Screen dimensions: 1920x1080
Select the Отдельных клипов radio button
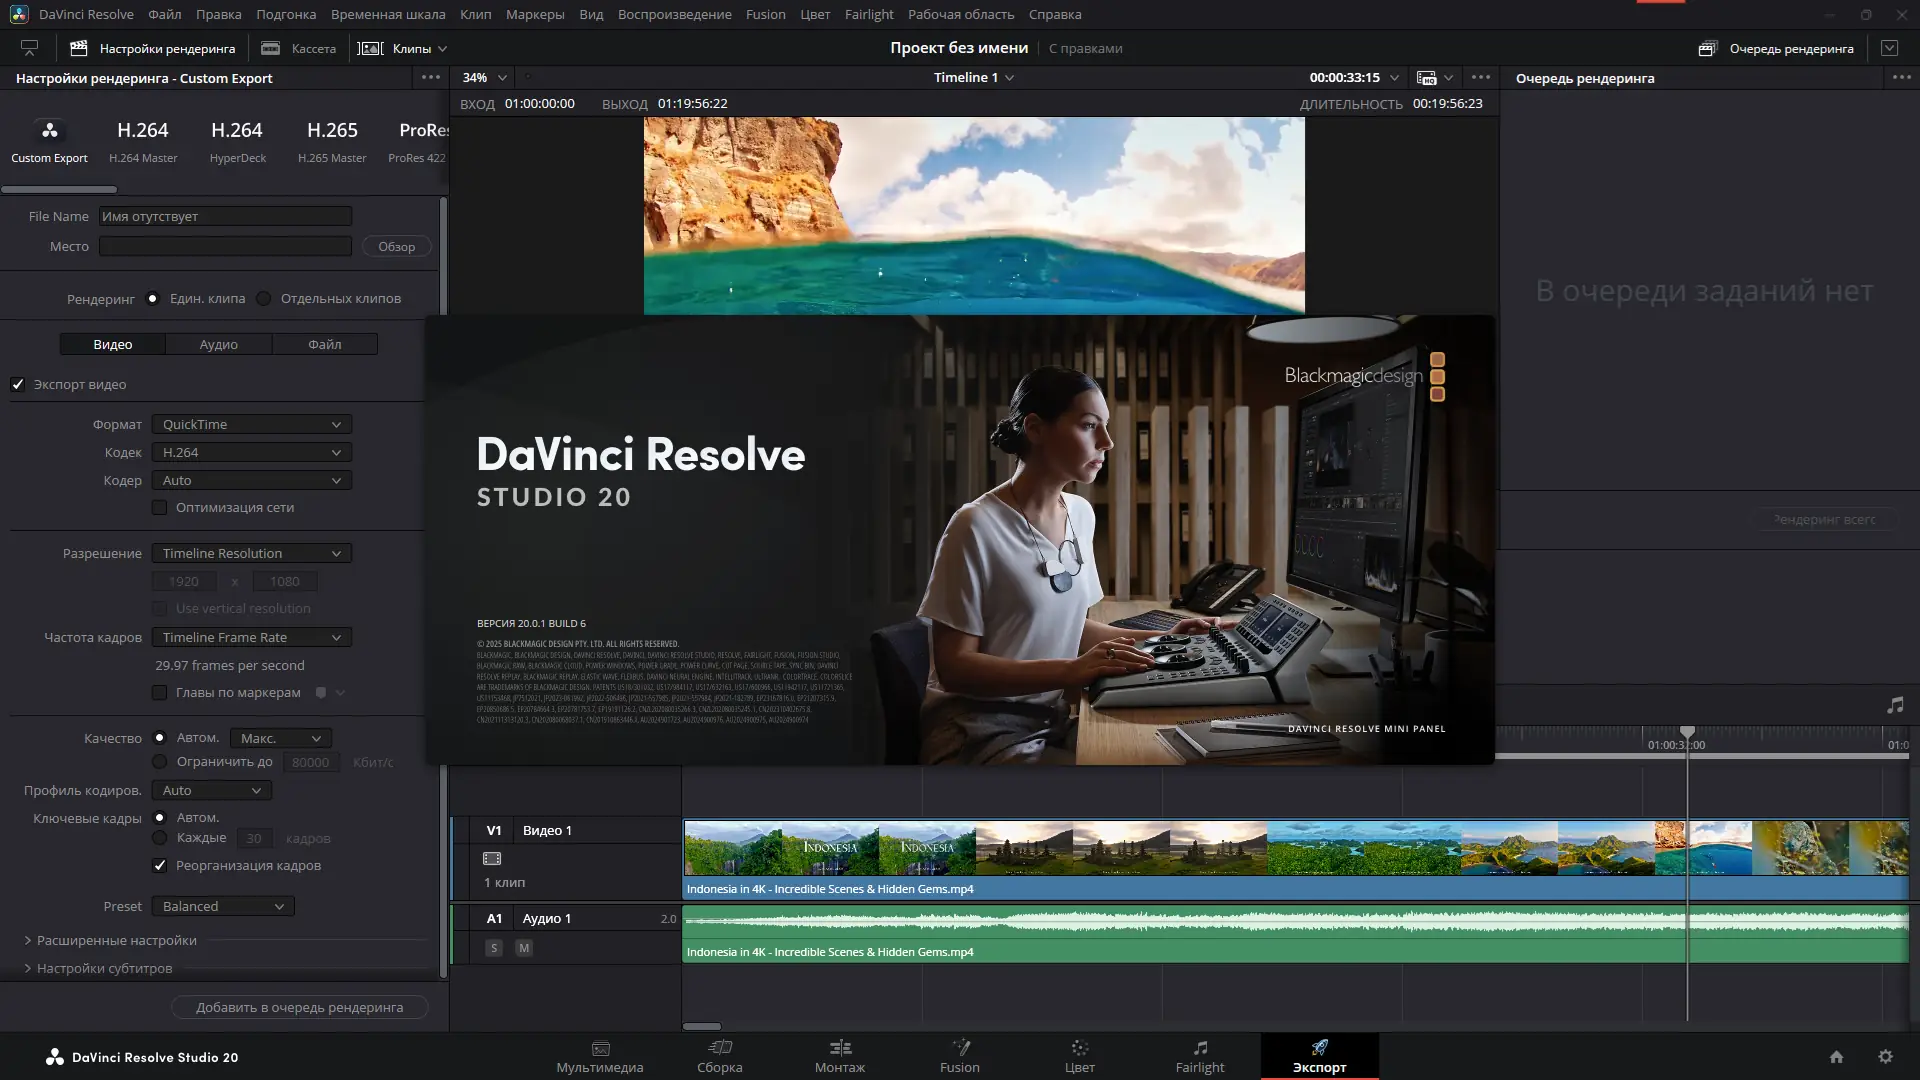263,298
